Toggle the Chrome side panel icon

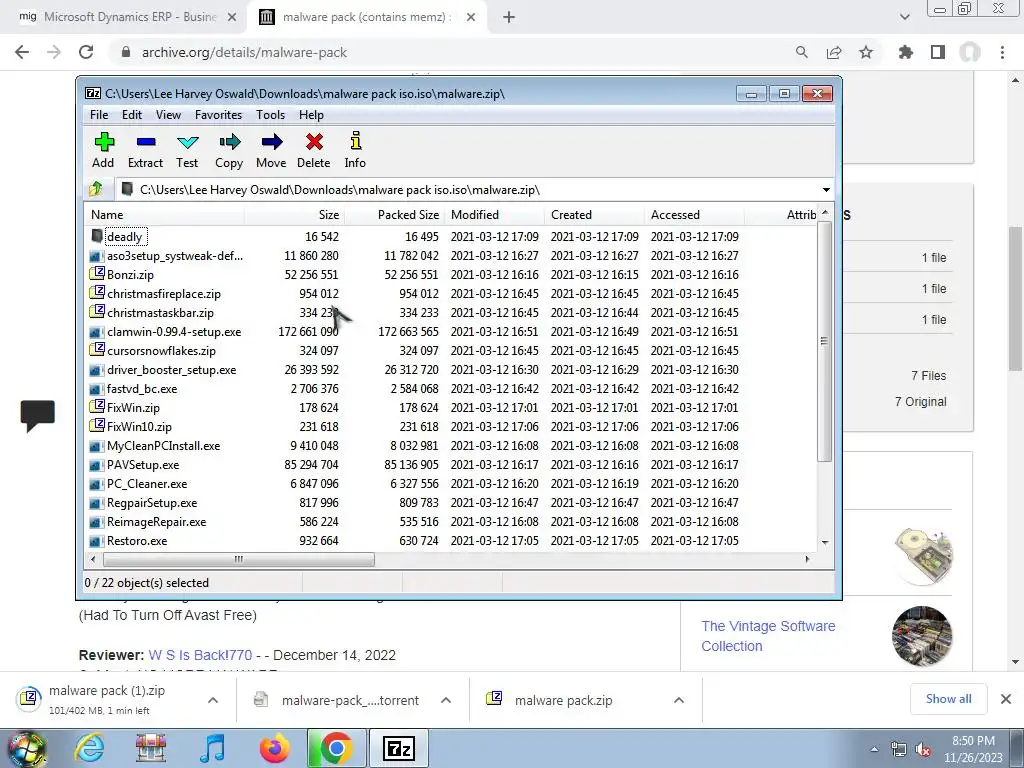[x=938, y=52]
